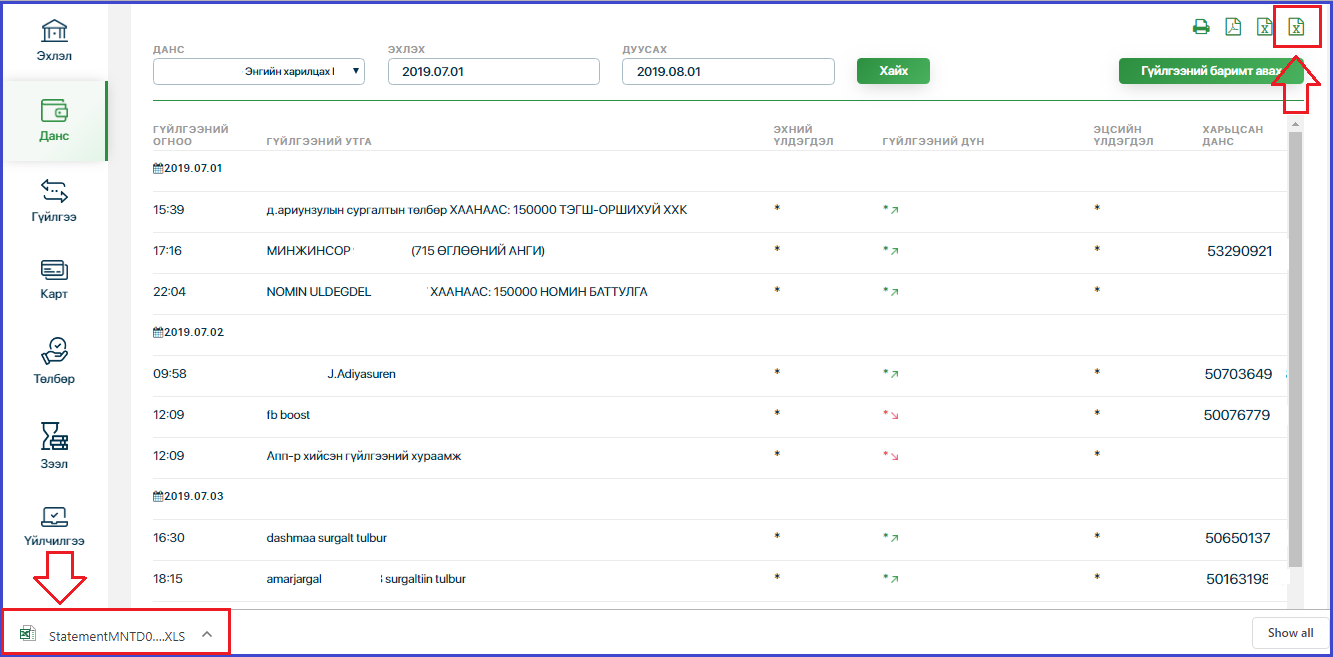
Task: Click the Эхлэх start date field
Action: click(x=493, y=72)
